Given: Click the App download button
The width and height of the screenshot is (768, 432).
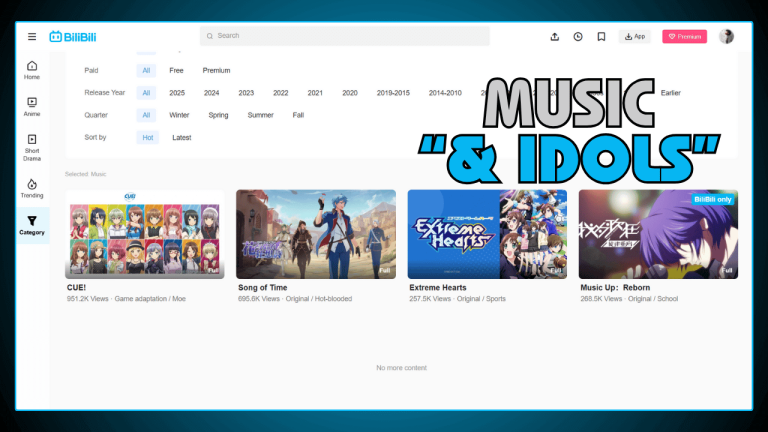Looking at the screenshot, I should pyautogui.click(x=635, y=36).
